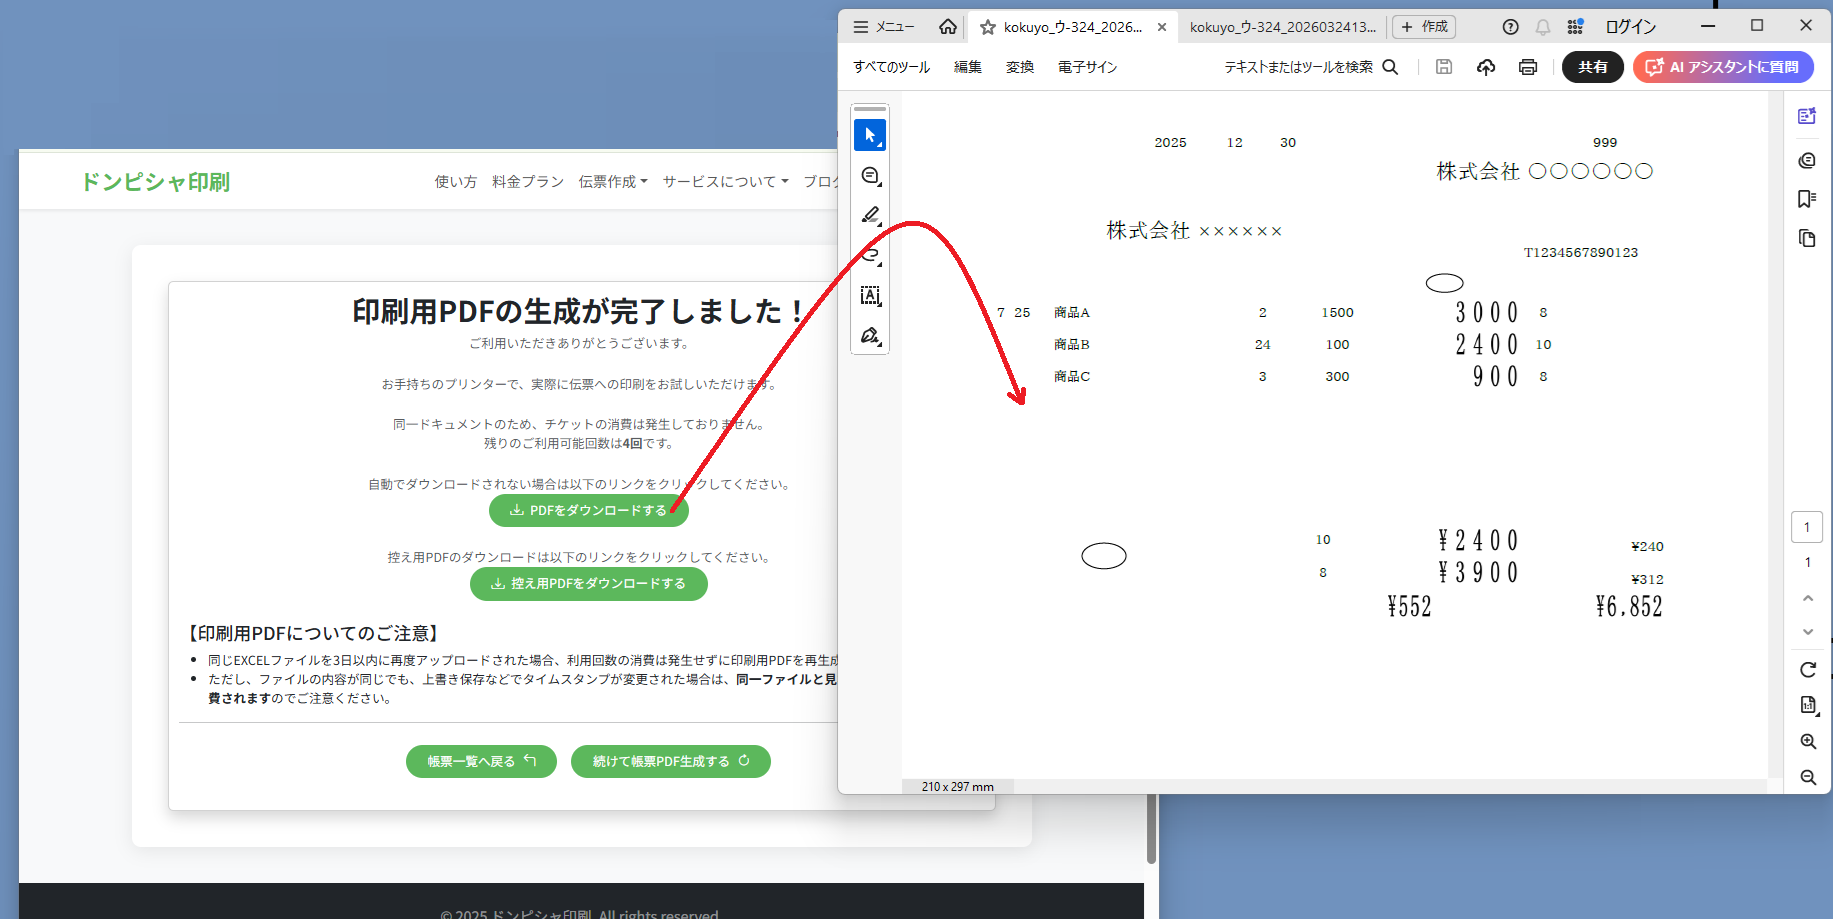Click 続けて帳票PDF生成する button
Image resolution: width=1833 pixels, height=919 pixels.
[x=670, y=761]
